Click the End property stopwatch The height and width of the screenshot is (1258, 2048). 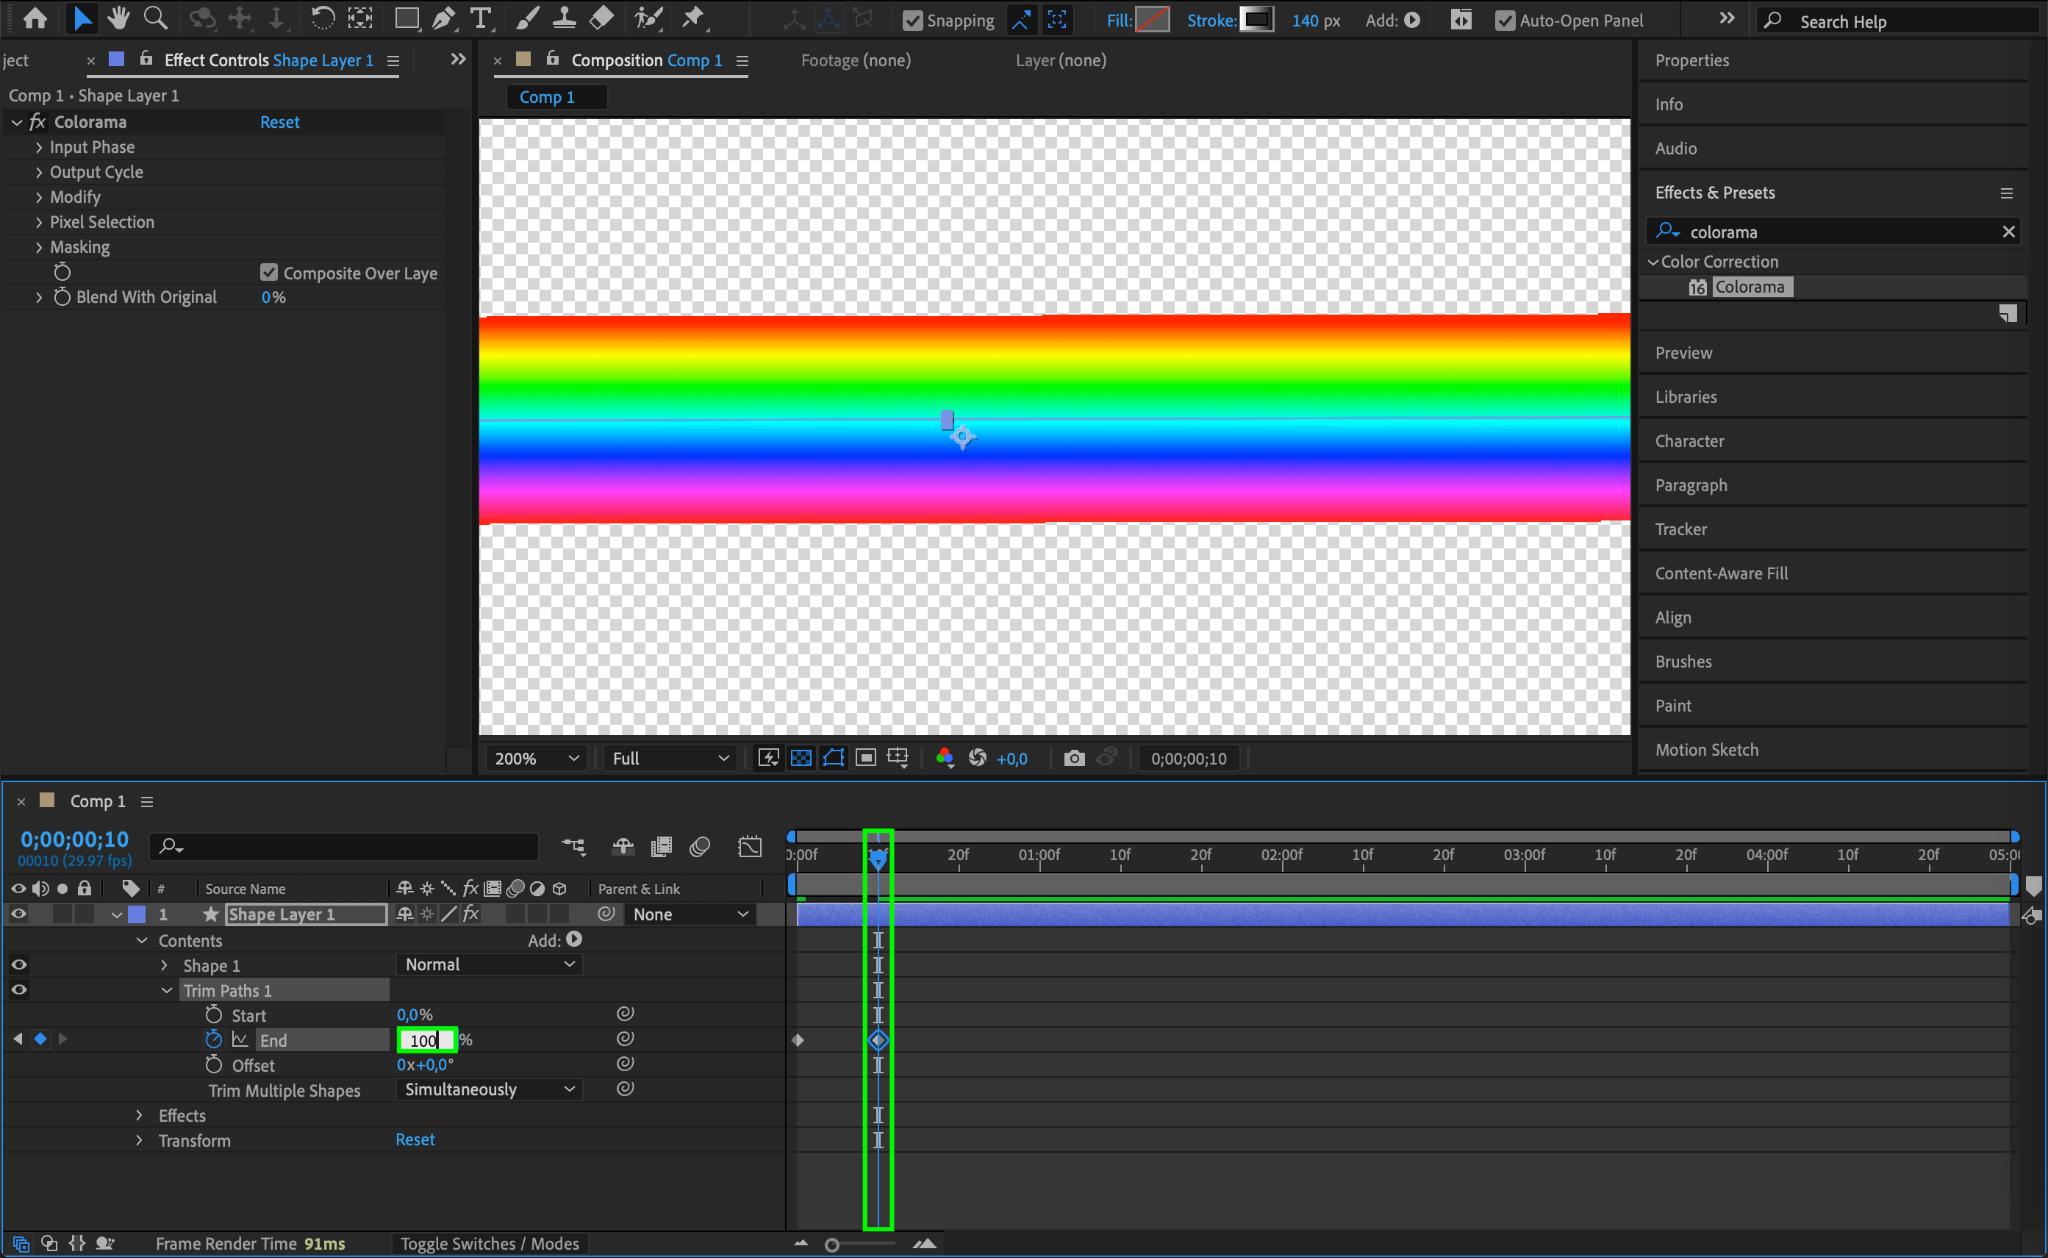point(213,1040)
